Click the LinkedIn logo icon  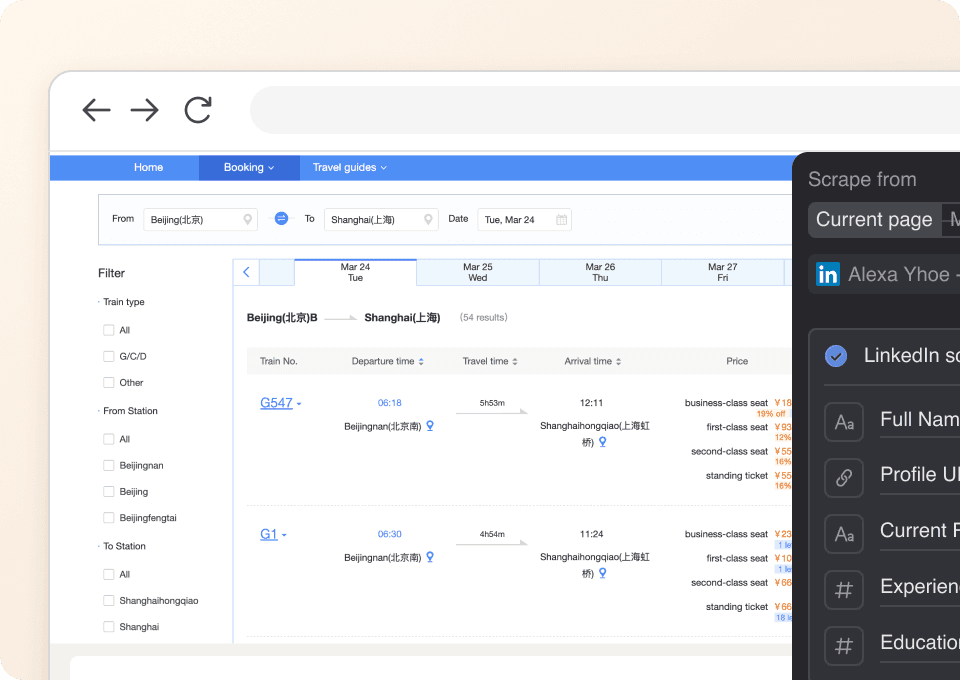(827, 274)
